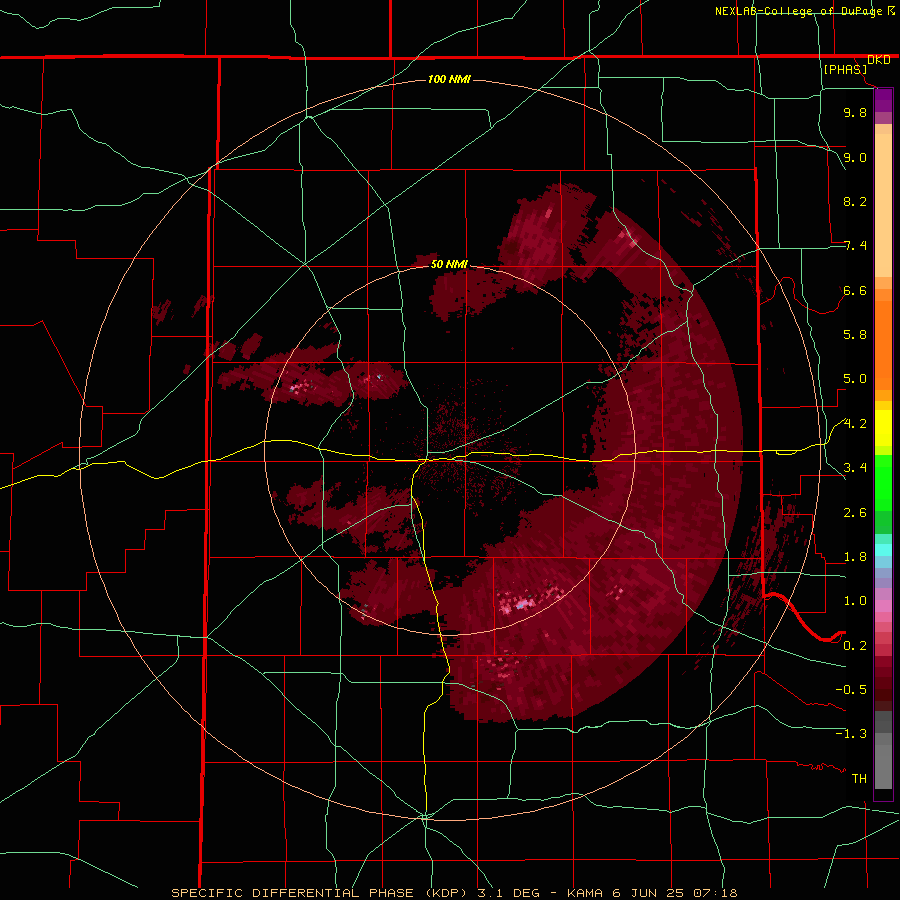Click the 9.8 value on the scale
Screen dimensions: 900x900
[855, 113]
